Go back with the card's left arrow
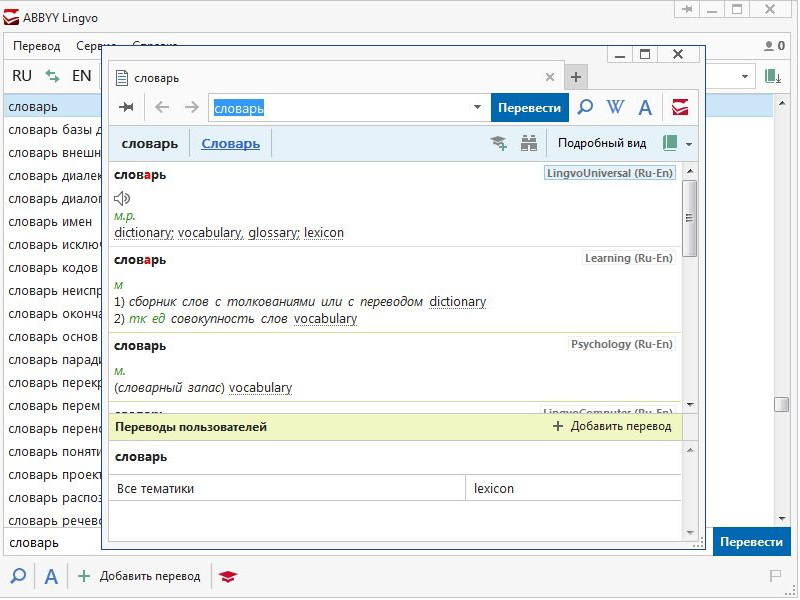This screenshot has height=600, width=800. (162, 107)
